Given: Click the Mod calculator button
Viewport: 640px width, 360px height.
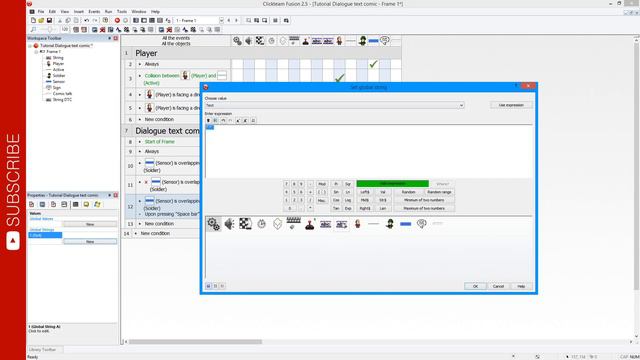Looking at the screenshot, I should (x=322, y=184).
